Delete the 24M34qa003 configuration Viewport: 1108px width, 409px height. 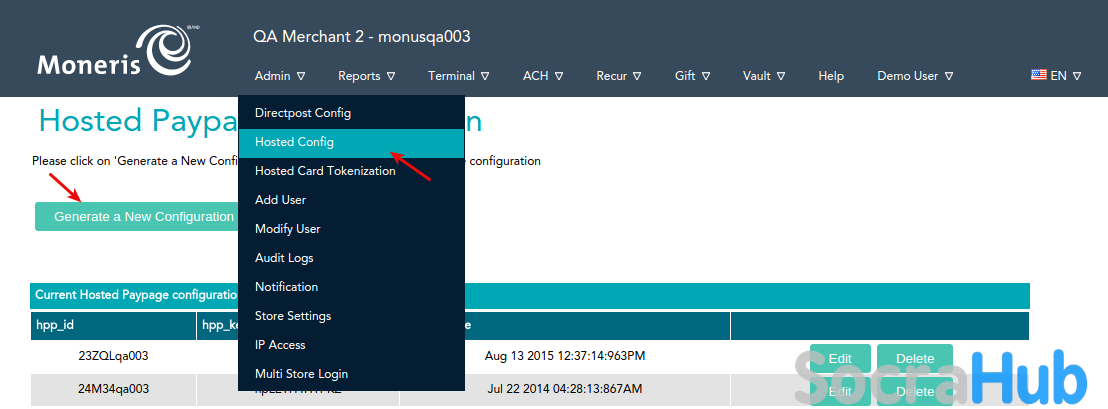click(915, 391)
